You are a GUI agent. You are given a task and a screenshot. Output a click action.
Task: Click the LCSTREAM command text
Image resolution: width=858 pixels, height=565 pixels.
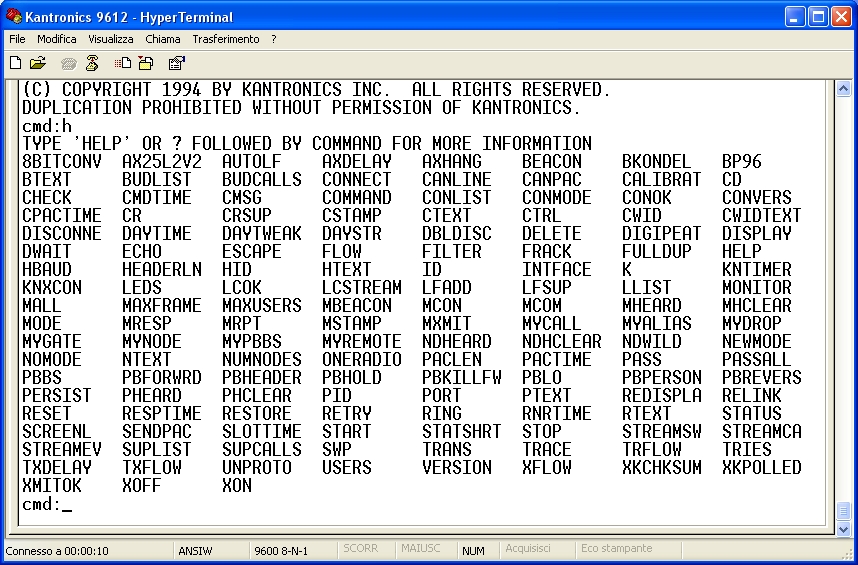coord(362,288)
